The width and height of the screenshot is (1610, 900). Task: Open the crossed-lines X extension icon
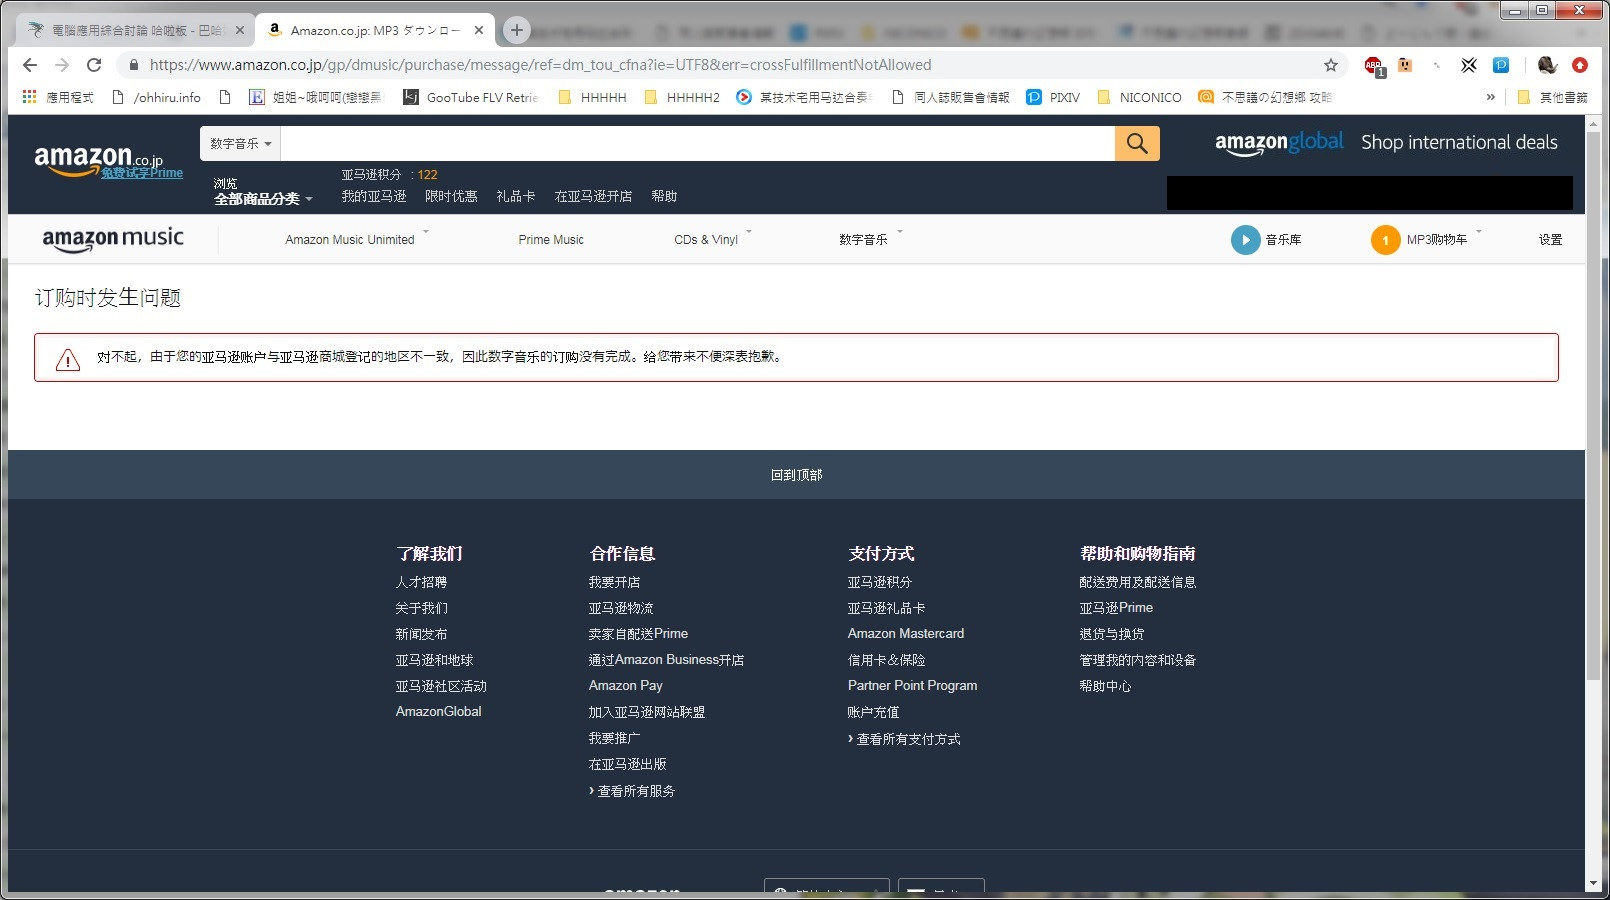(1469, 65)
